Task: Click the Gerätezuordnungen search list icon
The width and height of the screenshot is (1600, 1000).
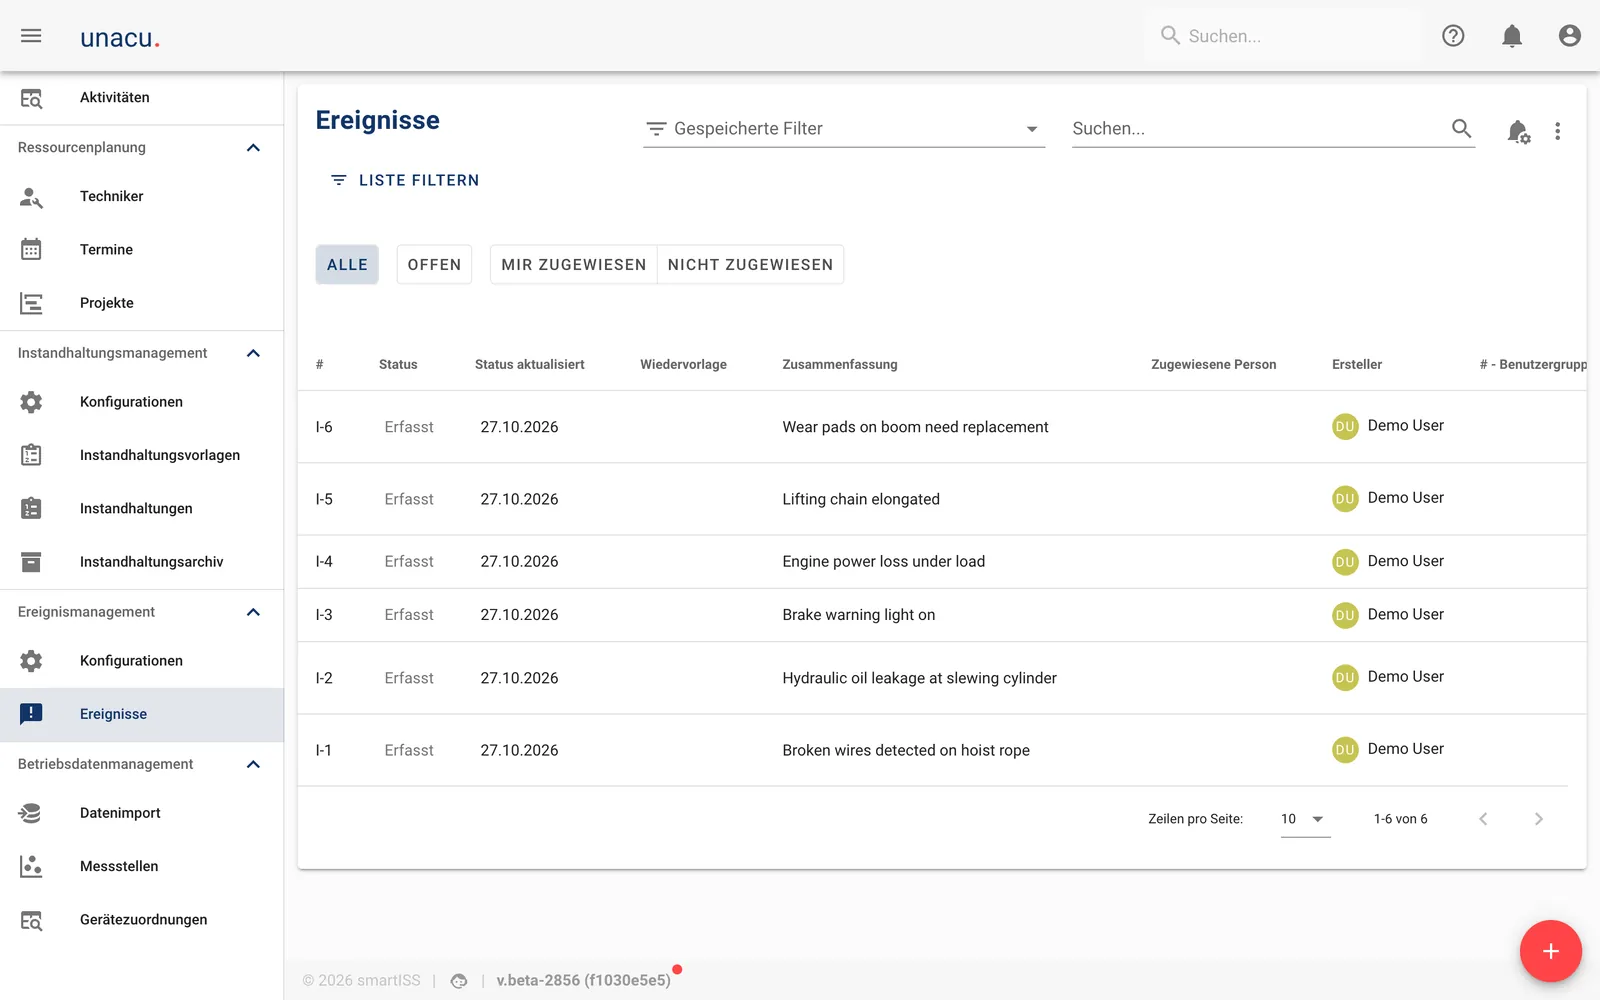Action: (31, 920)
